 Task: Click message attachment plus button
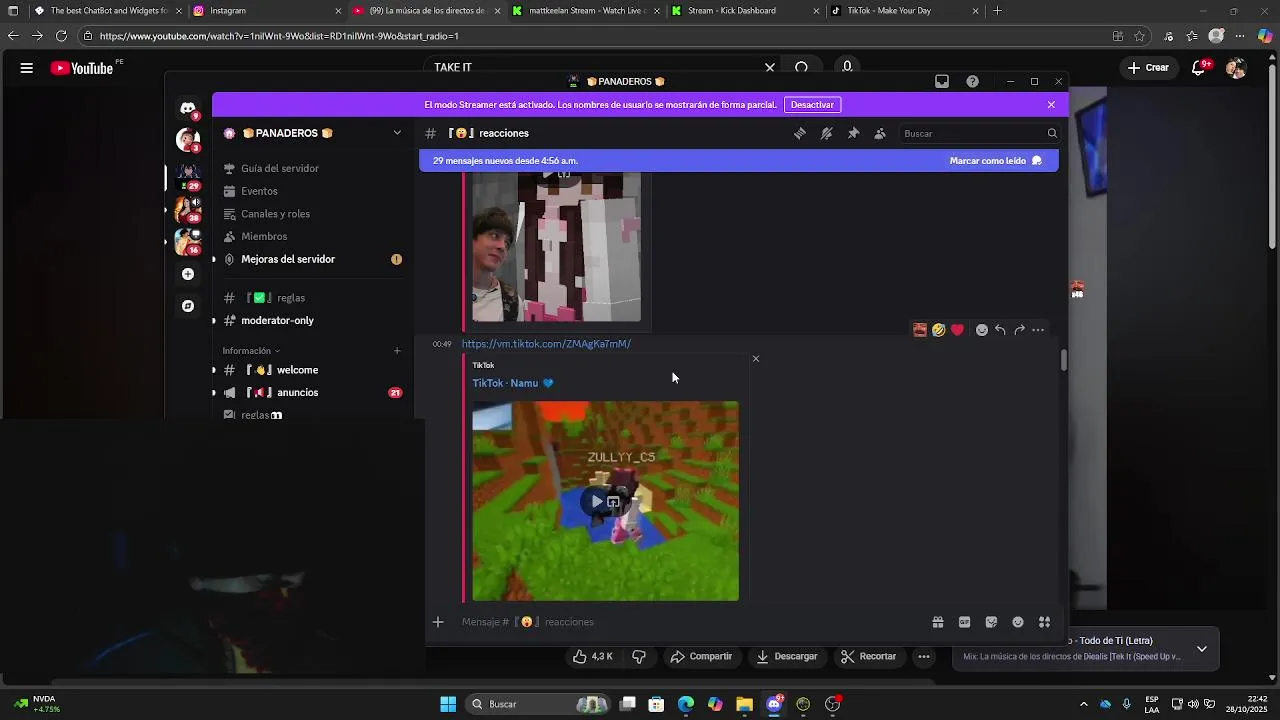click(438, 622)
